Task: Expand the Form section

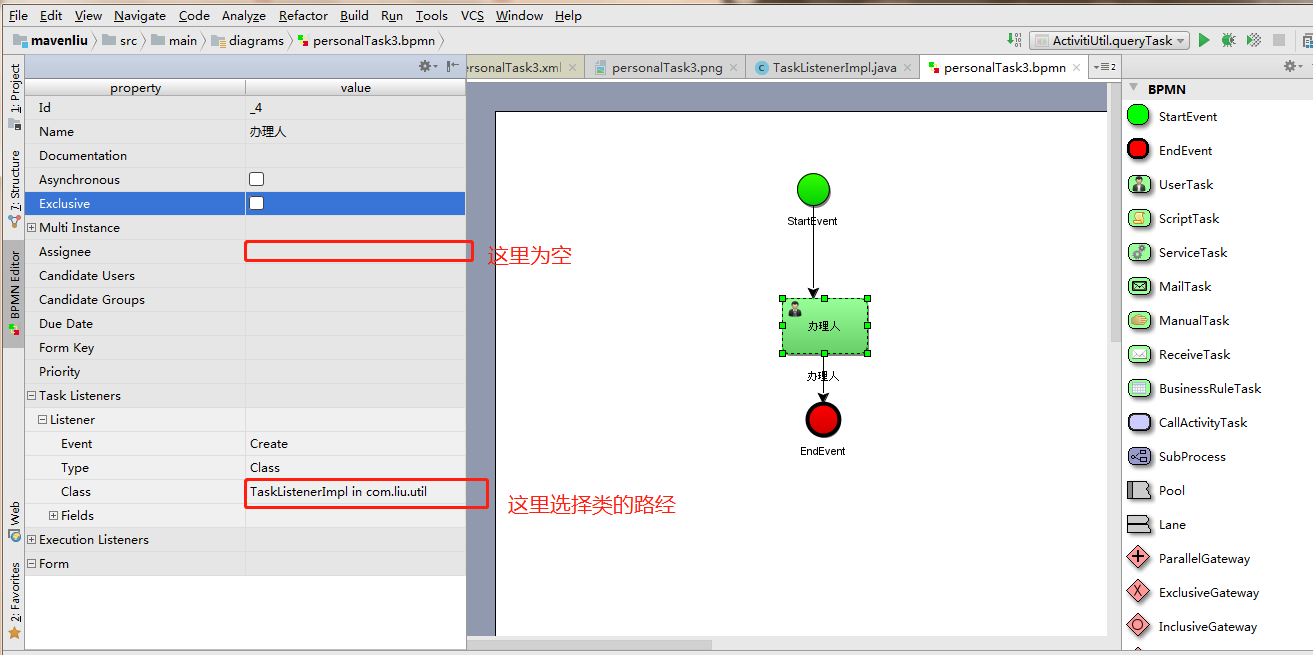Action: click(x=32, y=564)
